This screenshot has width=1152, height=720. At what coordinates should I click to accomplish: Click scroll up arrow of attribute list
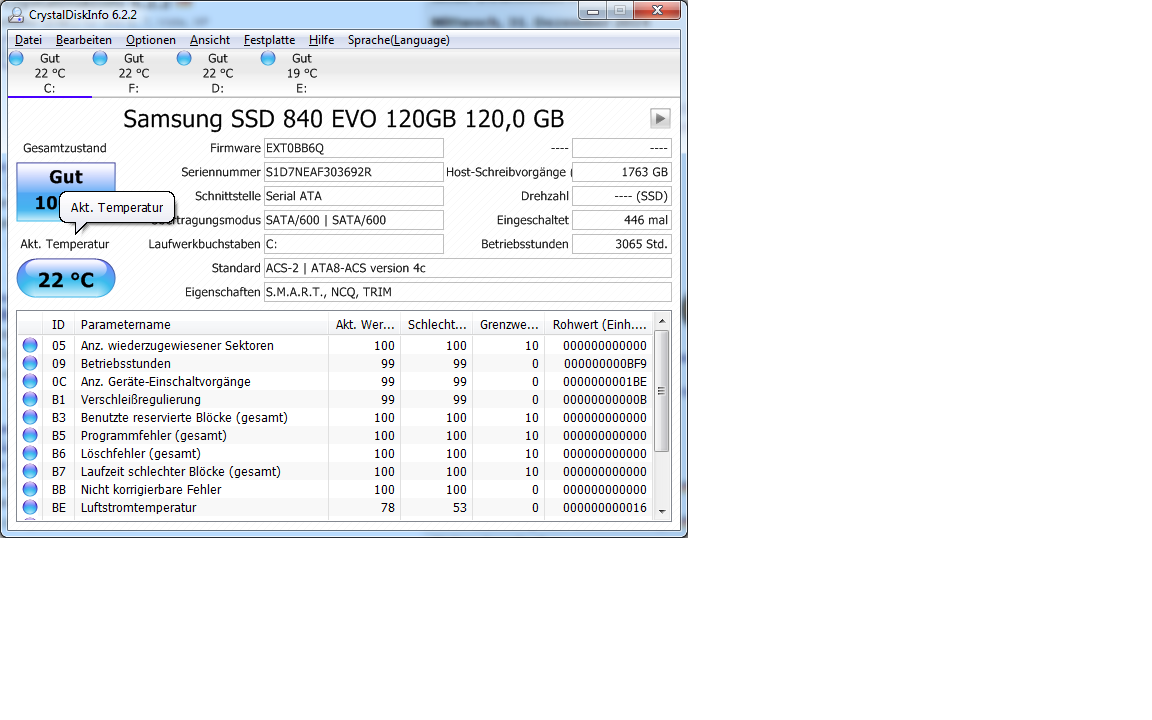pos(662,321)
